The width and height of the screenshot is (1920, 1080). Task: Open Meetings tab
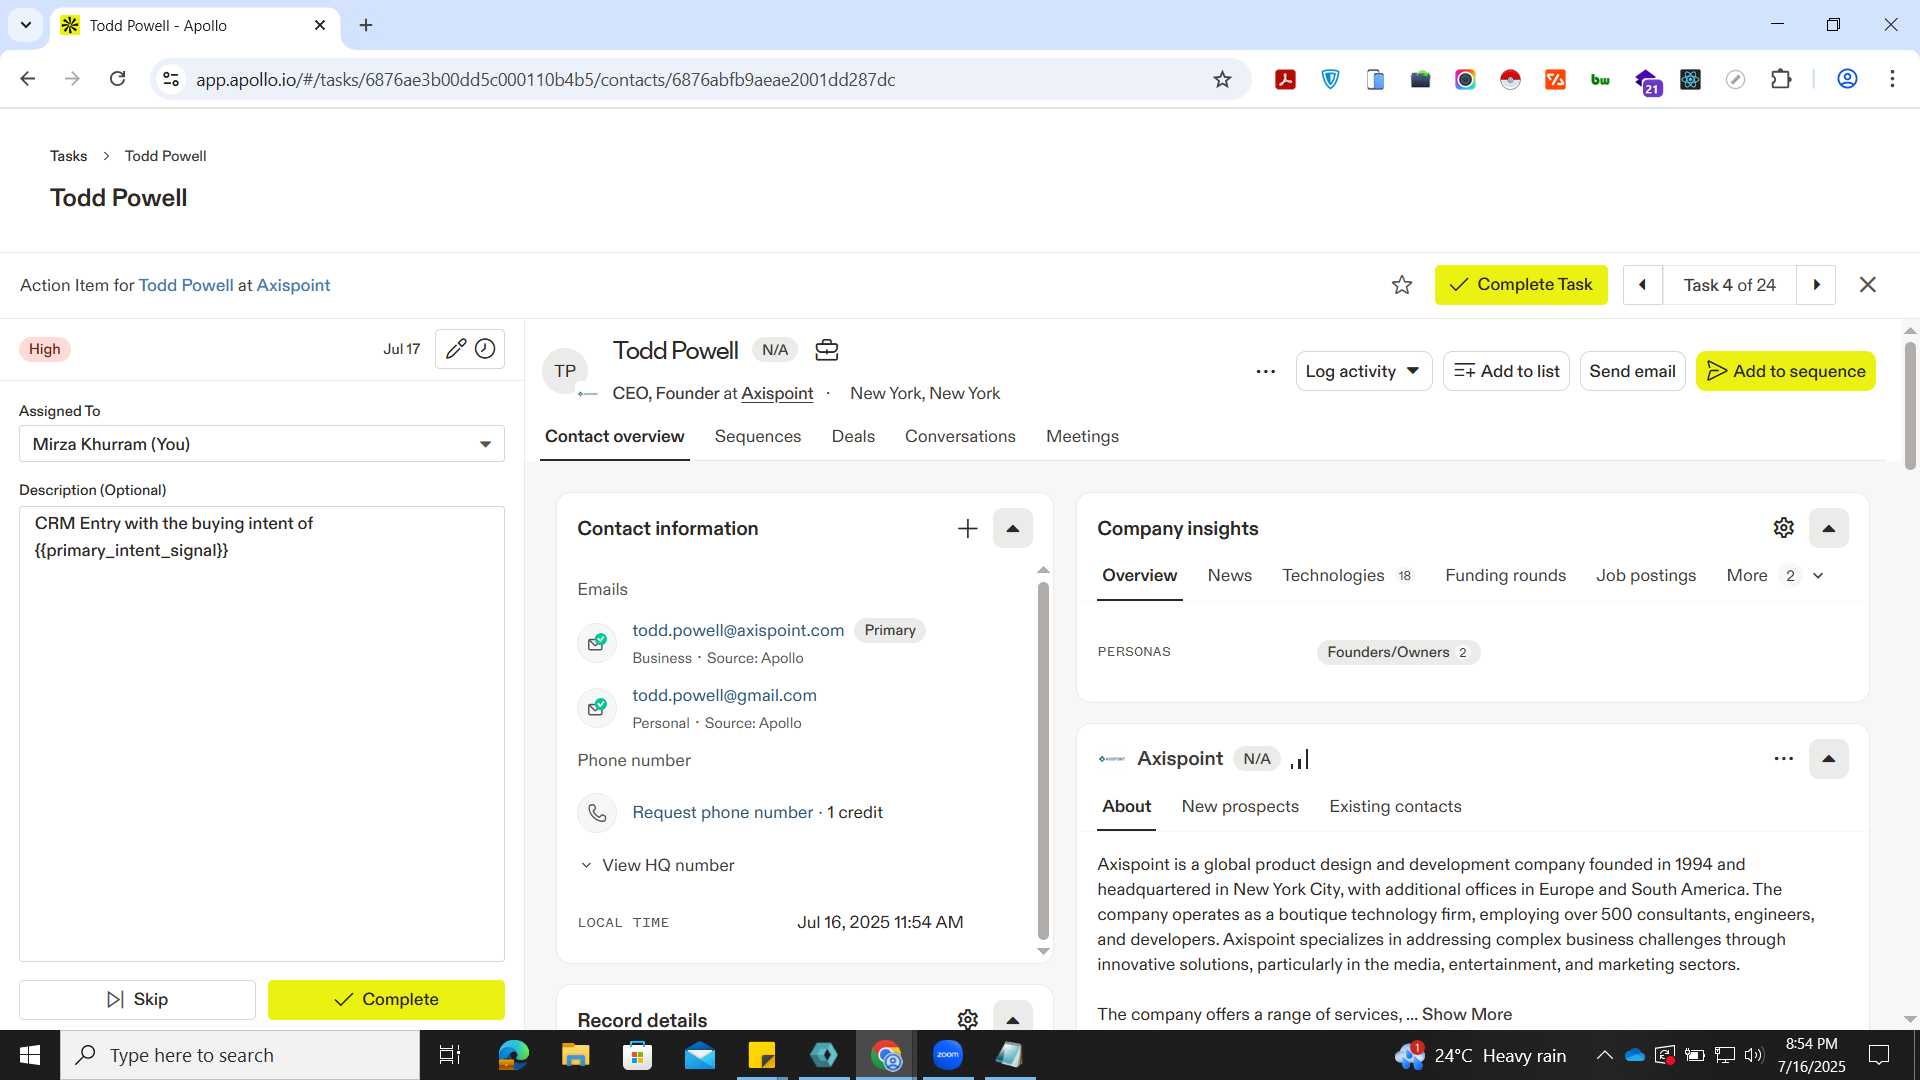[x=1082, y=436]
